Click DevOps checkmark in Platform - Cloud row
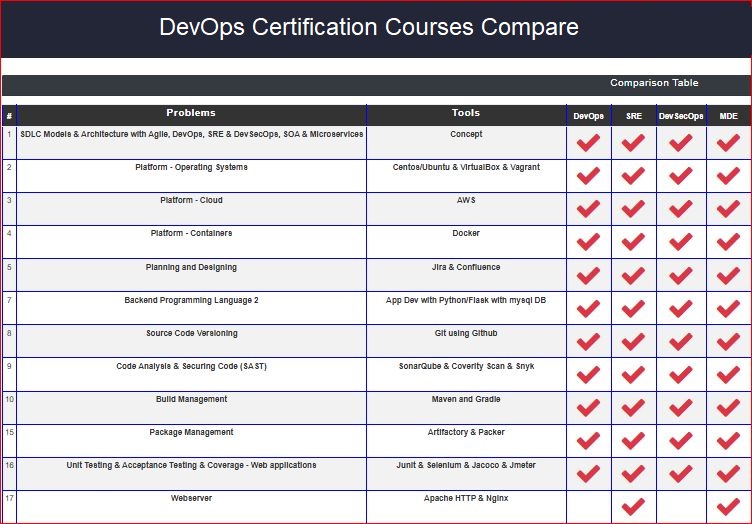Viewport: 752px width, 524px height. 589,209
